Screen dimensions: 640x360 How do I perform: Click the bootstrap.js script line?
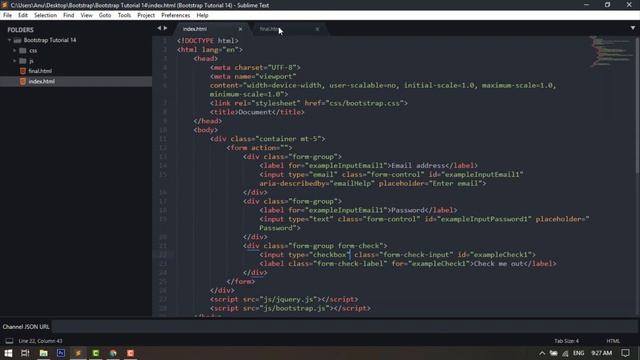pos(290,309)
